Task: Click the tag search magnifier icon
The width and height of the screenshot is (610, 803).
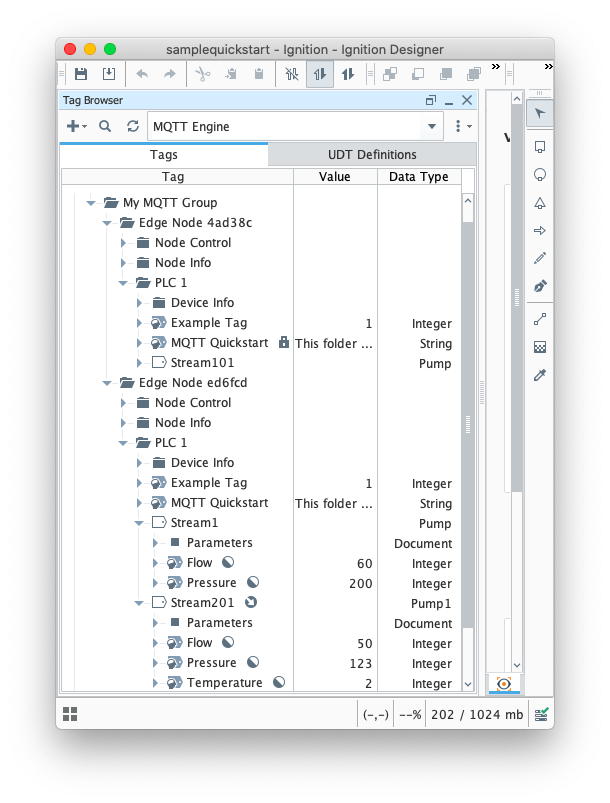Action: tap(105, 126)
